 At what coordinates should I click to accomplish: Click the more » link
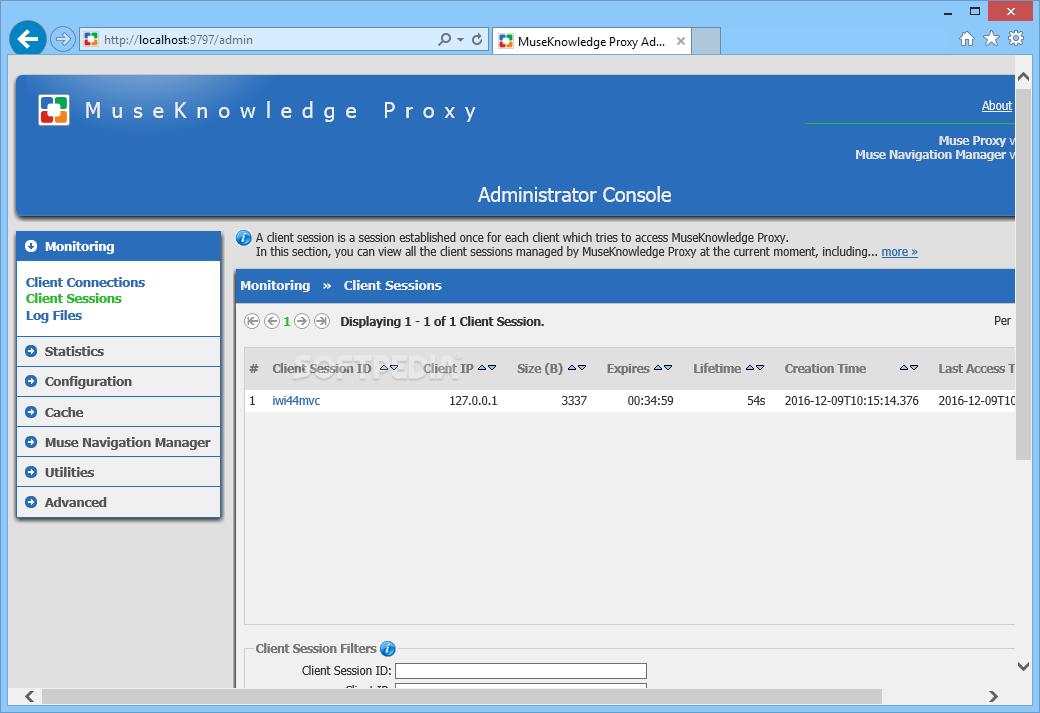[899, 251]
